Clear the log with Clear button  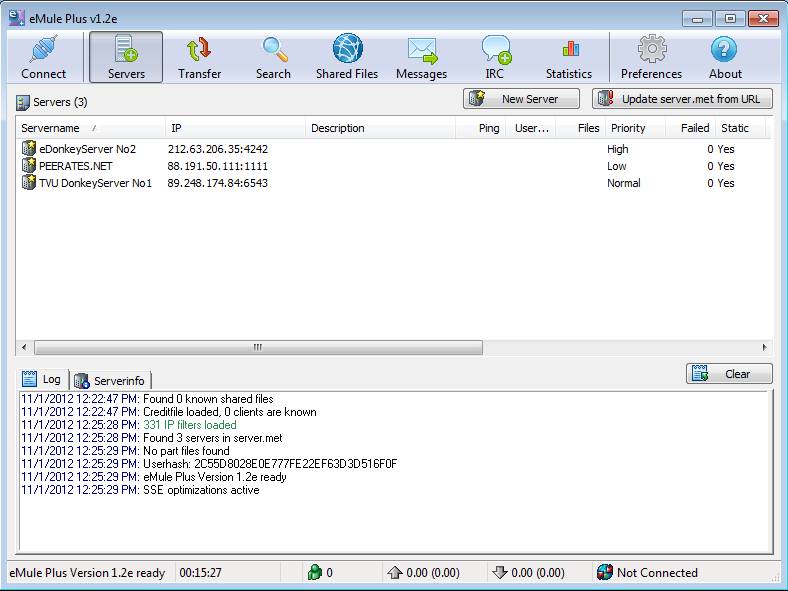click(x=729, y=374)
